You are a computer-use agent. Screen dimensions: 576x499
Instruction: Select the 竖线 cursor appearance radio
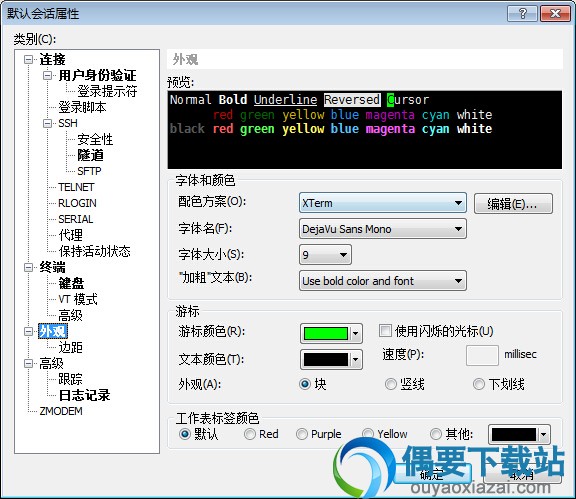pos(390,384)
